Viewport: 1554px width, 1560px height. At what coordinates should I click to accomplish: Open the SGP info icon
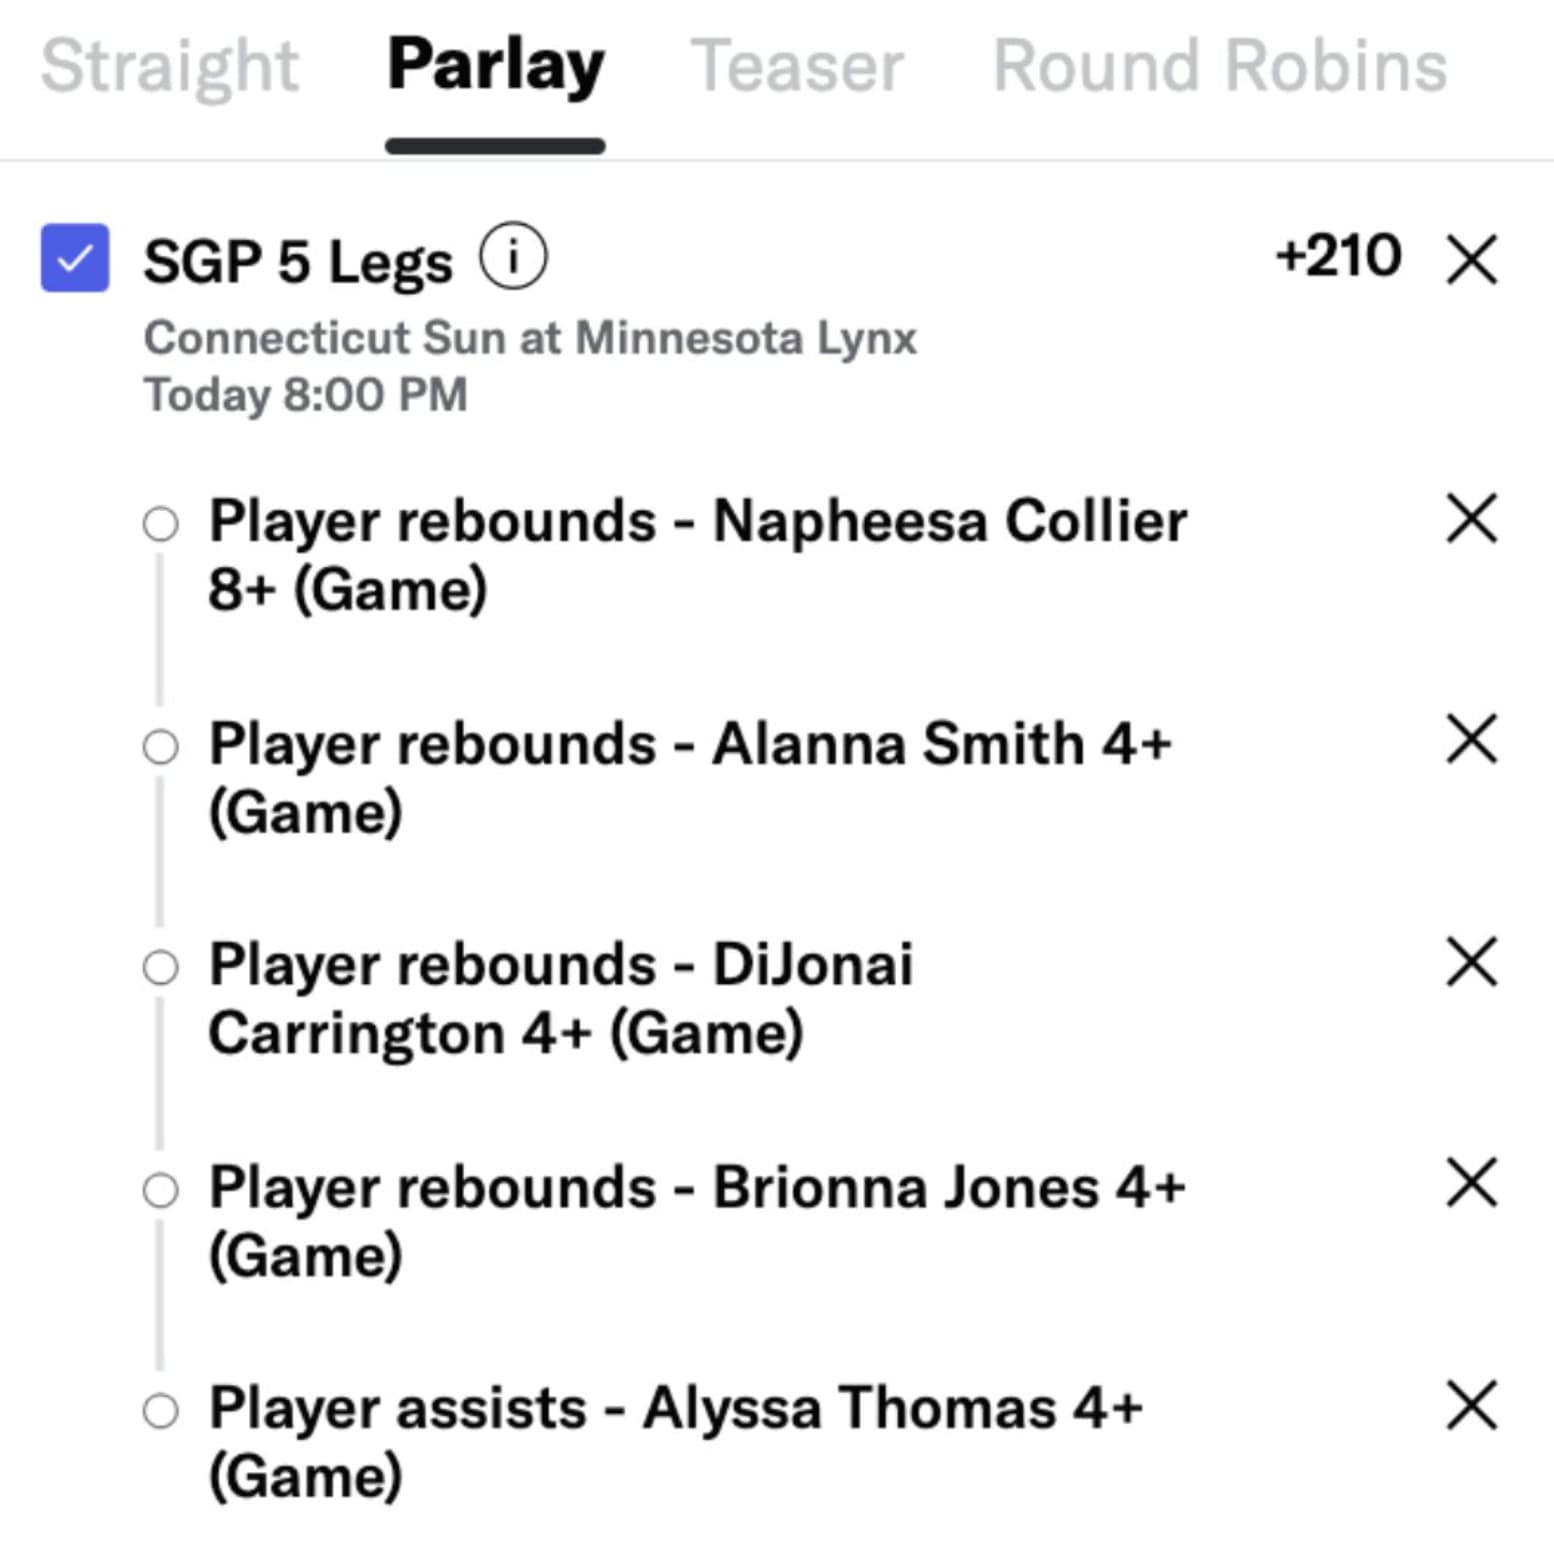[x=513, y=257]
